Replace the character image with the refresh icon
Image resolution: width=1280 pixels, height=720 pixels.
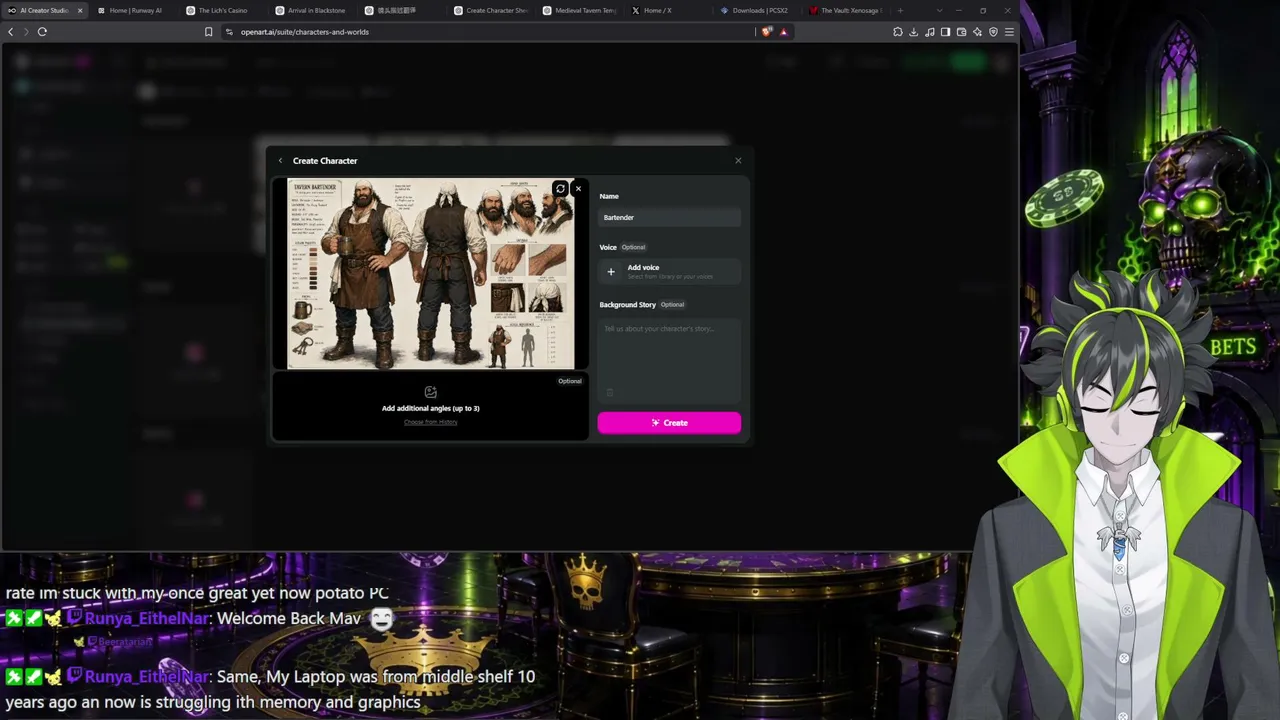560,188
